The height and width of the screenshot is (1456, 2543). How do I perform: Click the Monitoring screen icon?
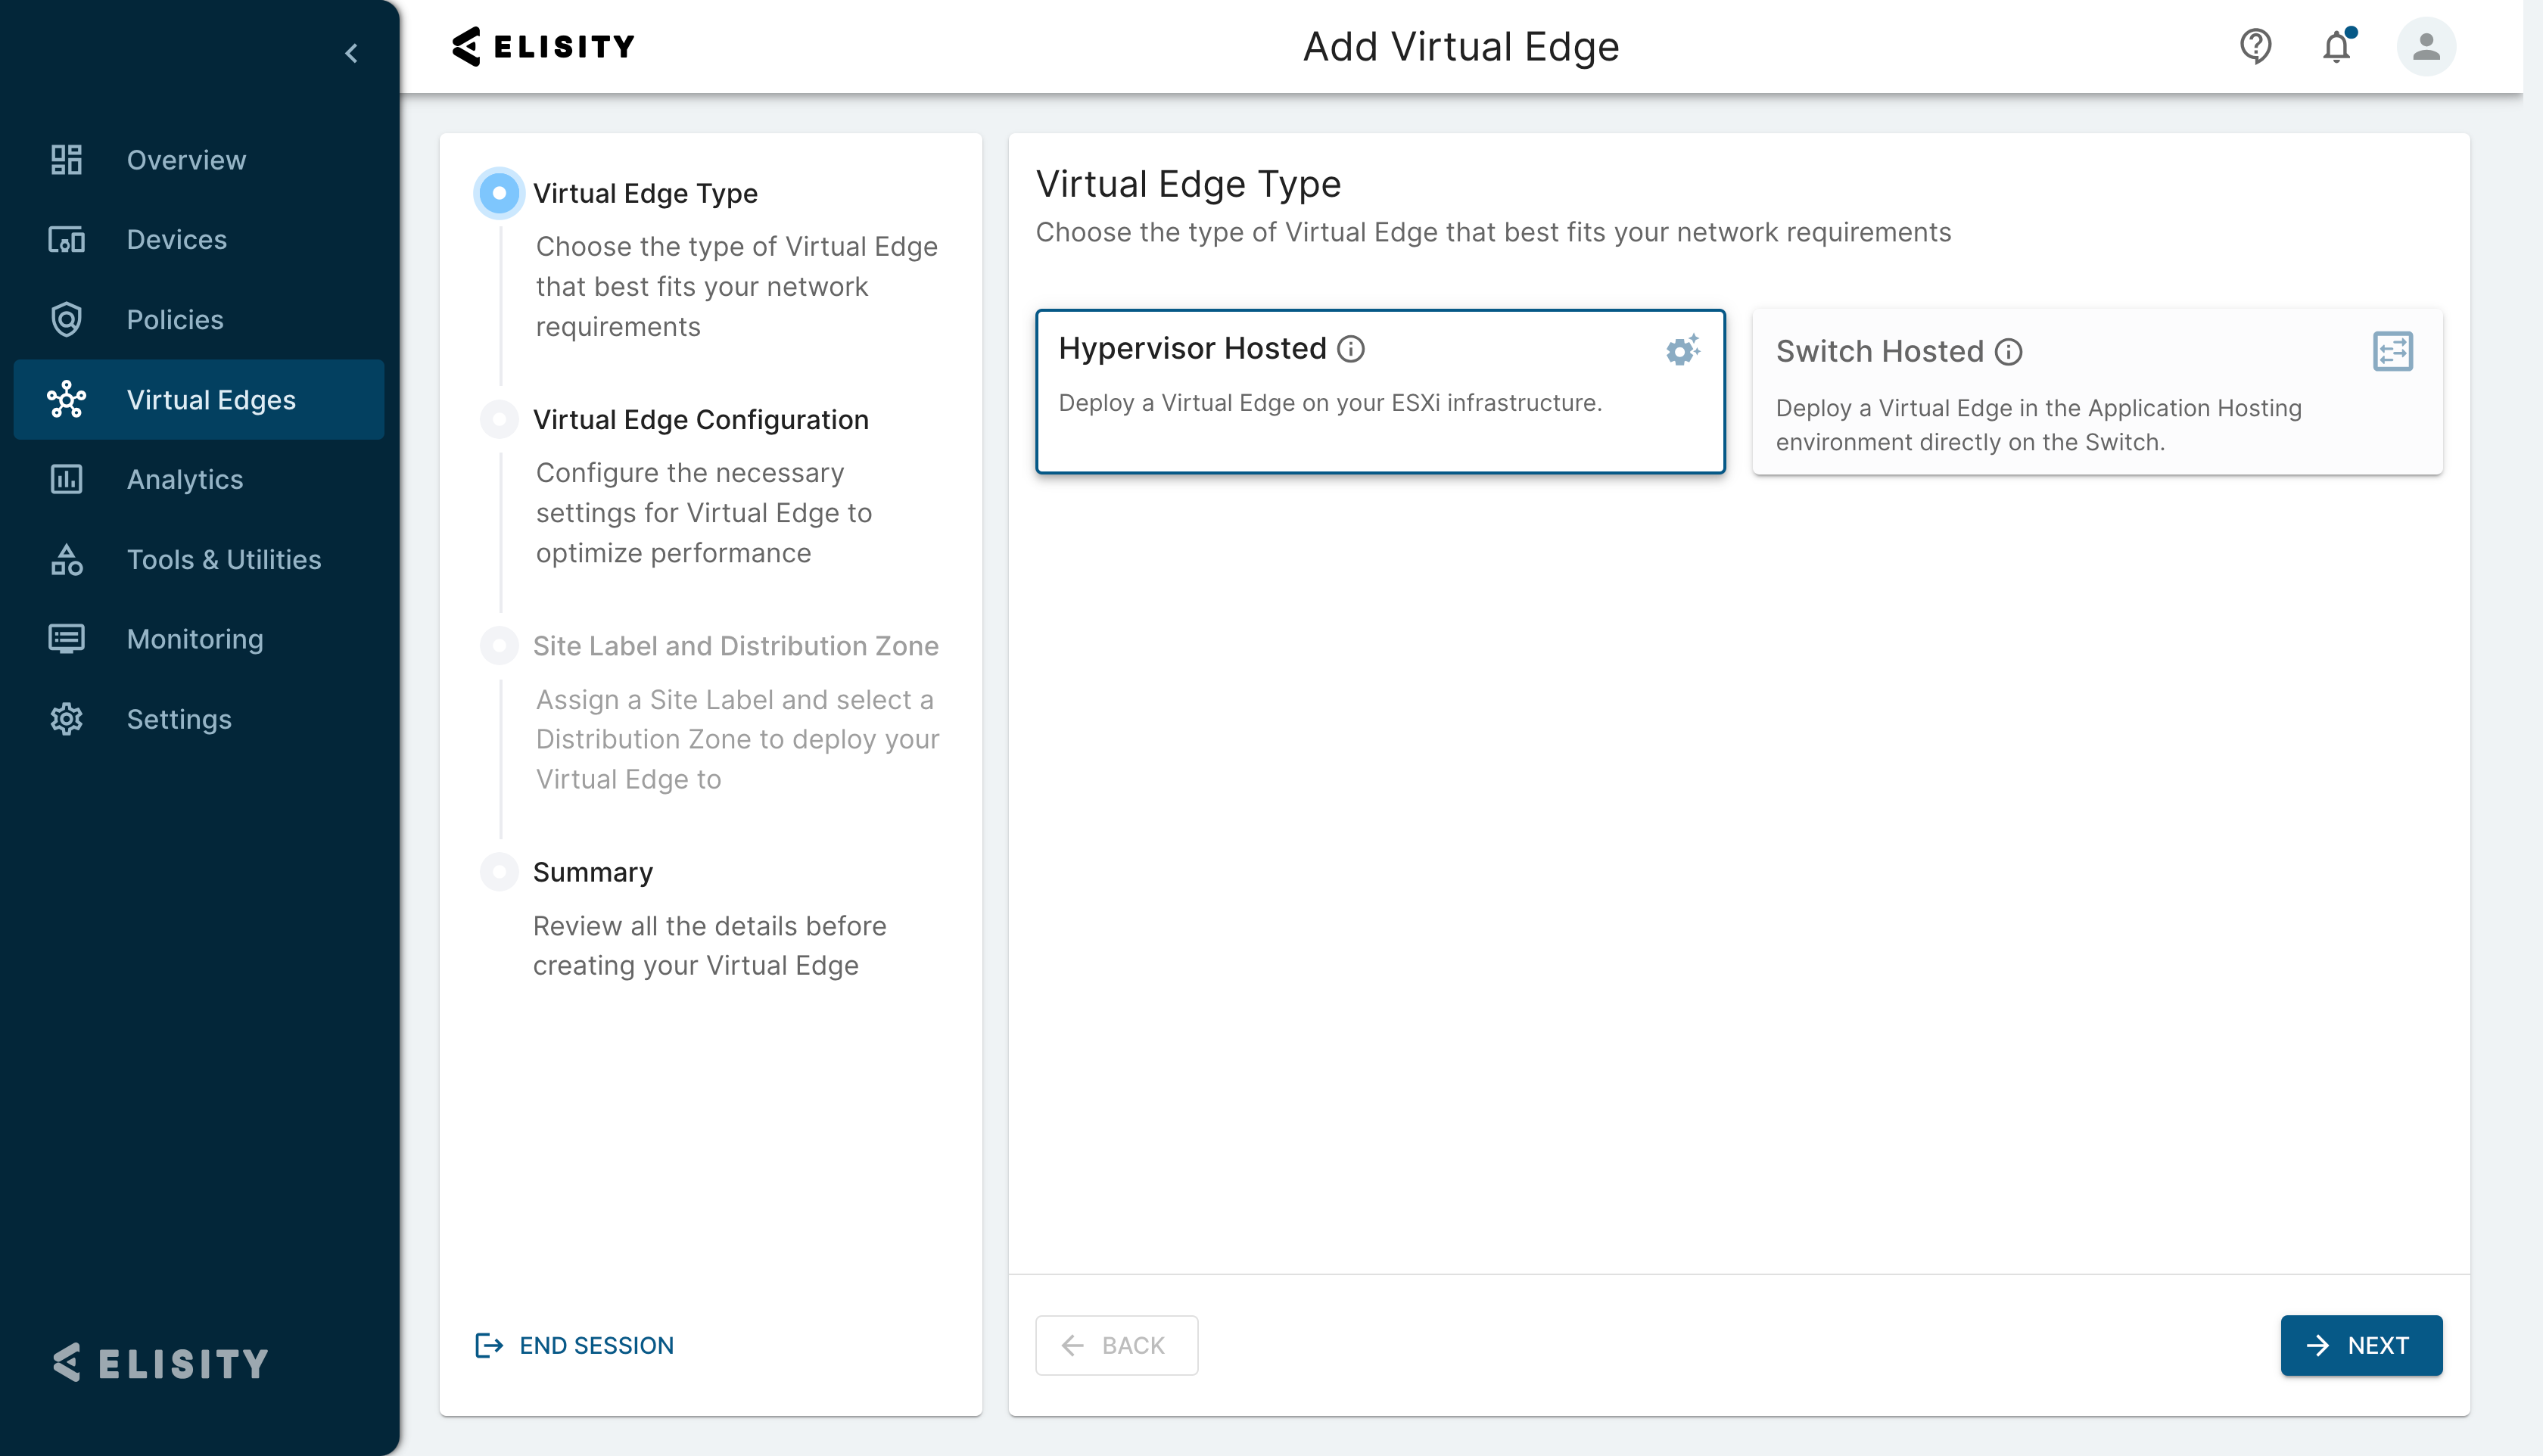66,639
